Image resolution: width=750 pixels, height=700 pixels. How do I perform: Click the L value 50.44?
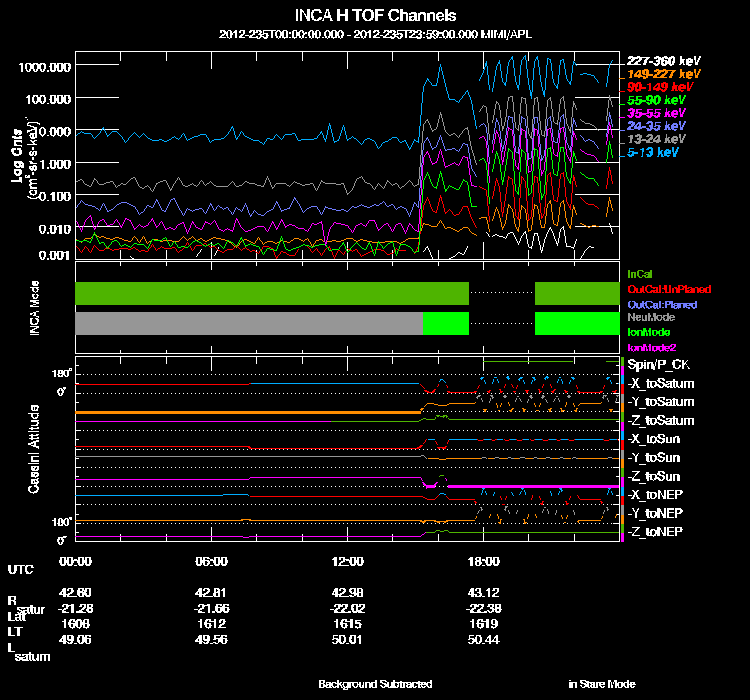click(x=484, y=640)
